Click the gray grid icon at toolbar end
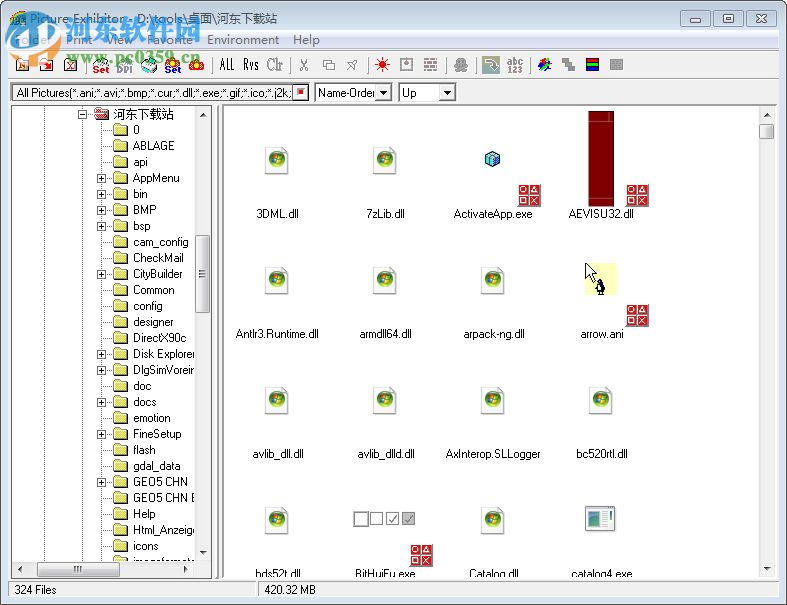Viewport: 787px width, 605px height. click(x=616, y=64)
